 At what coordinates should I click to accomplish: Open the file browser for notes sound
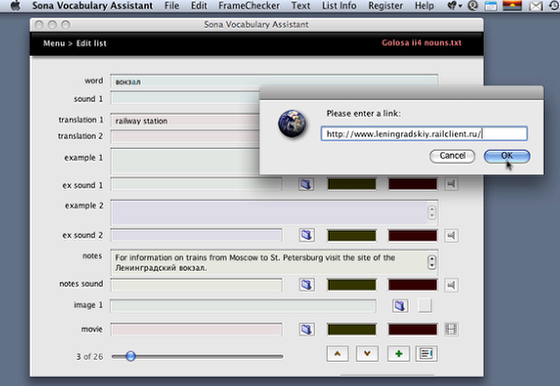pos(306,285)
